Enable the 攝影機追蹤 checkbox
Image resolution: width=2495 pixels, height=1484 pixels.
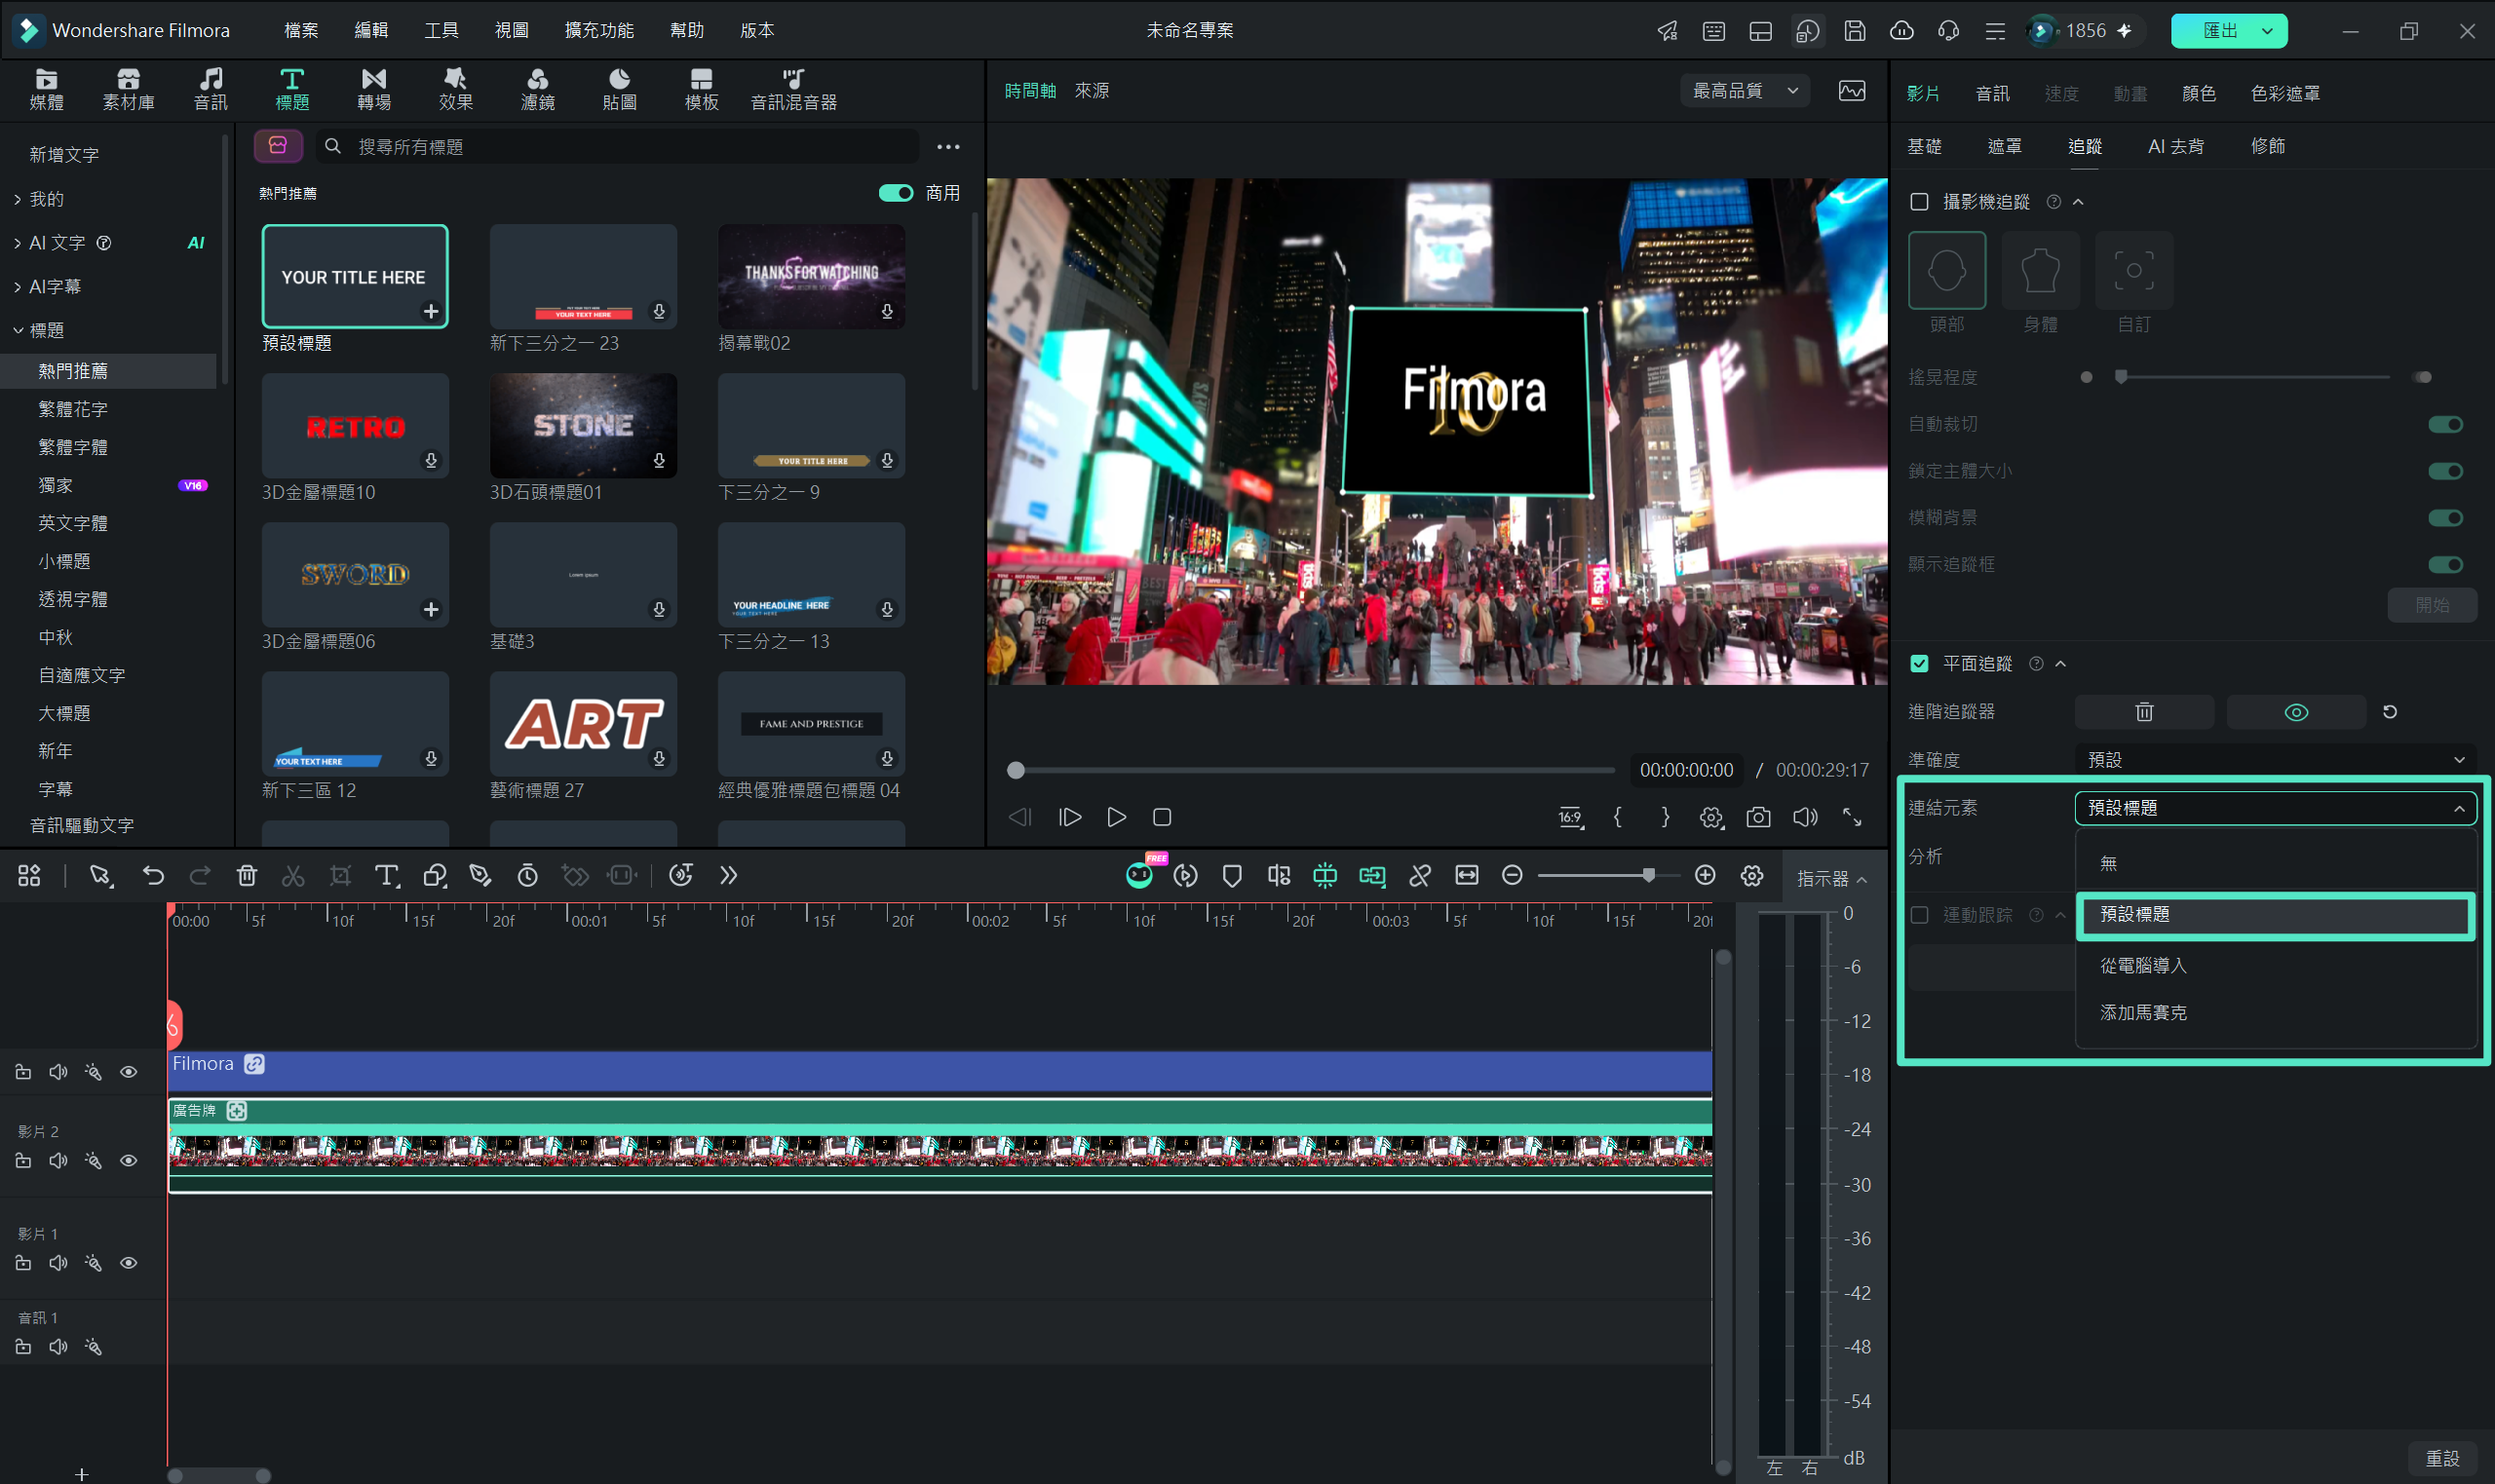[1919, 202]
